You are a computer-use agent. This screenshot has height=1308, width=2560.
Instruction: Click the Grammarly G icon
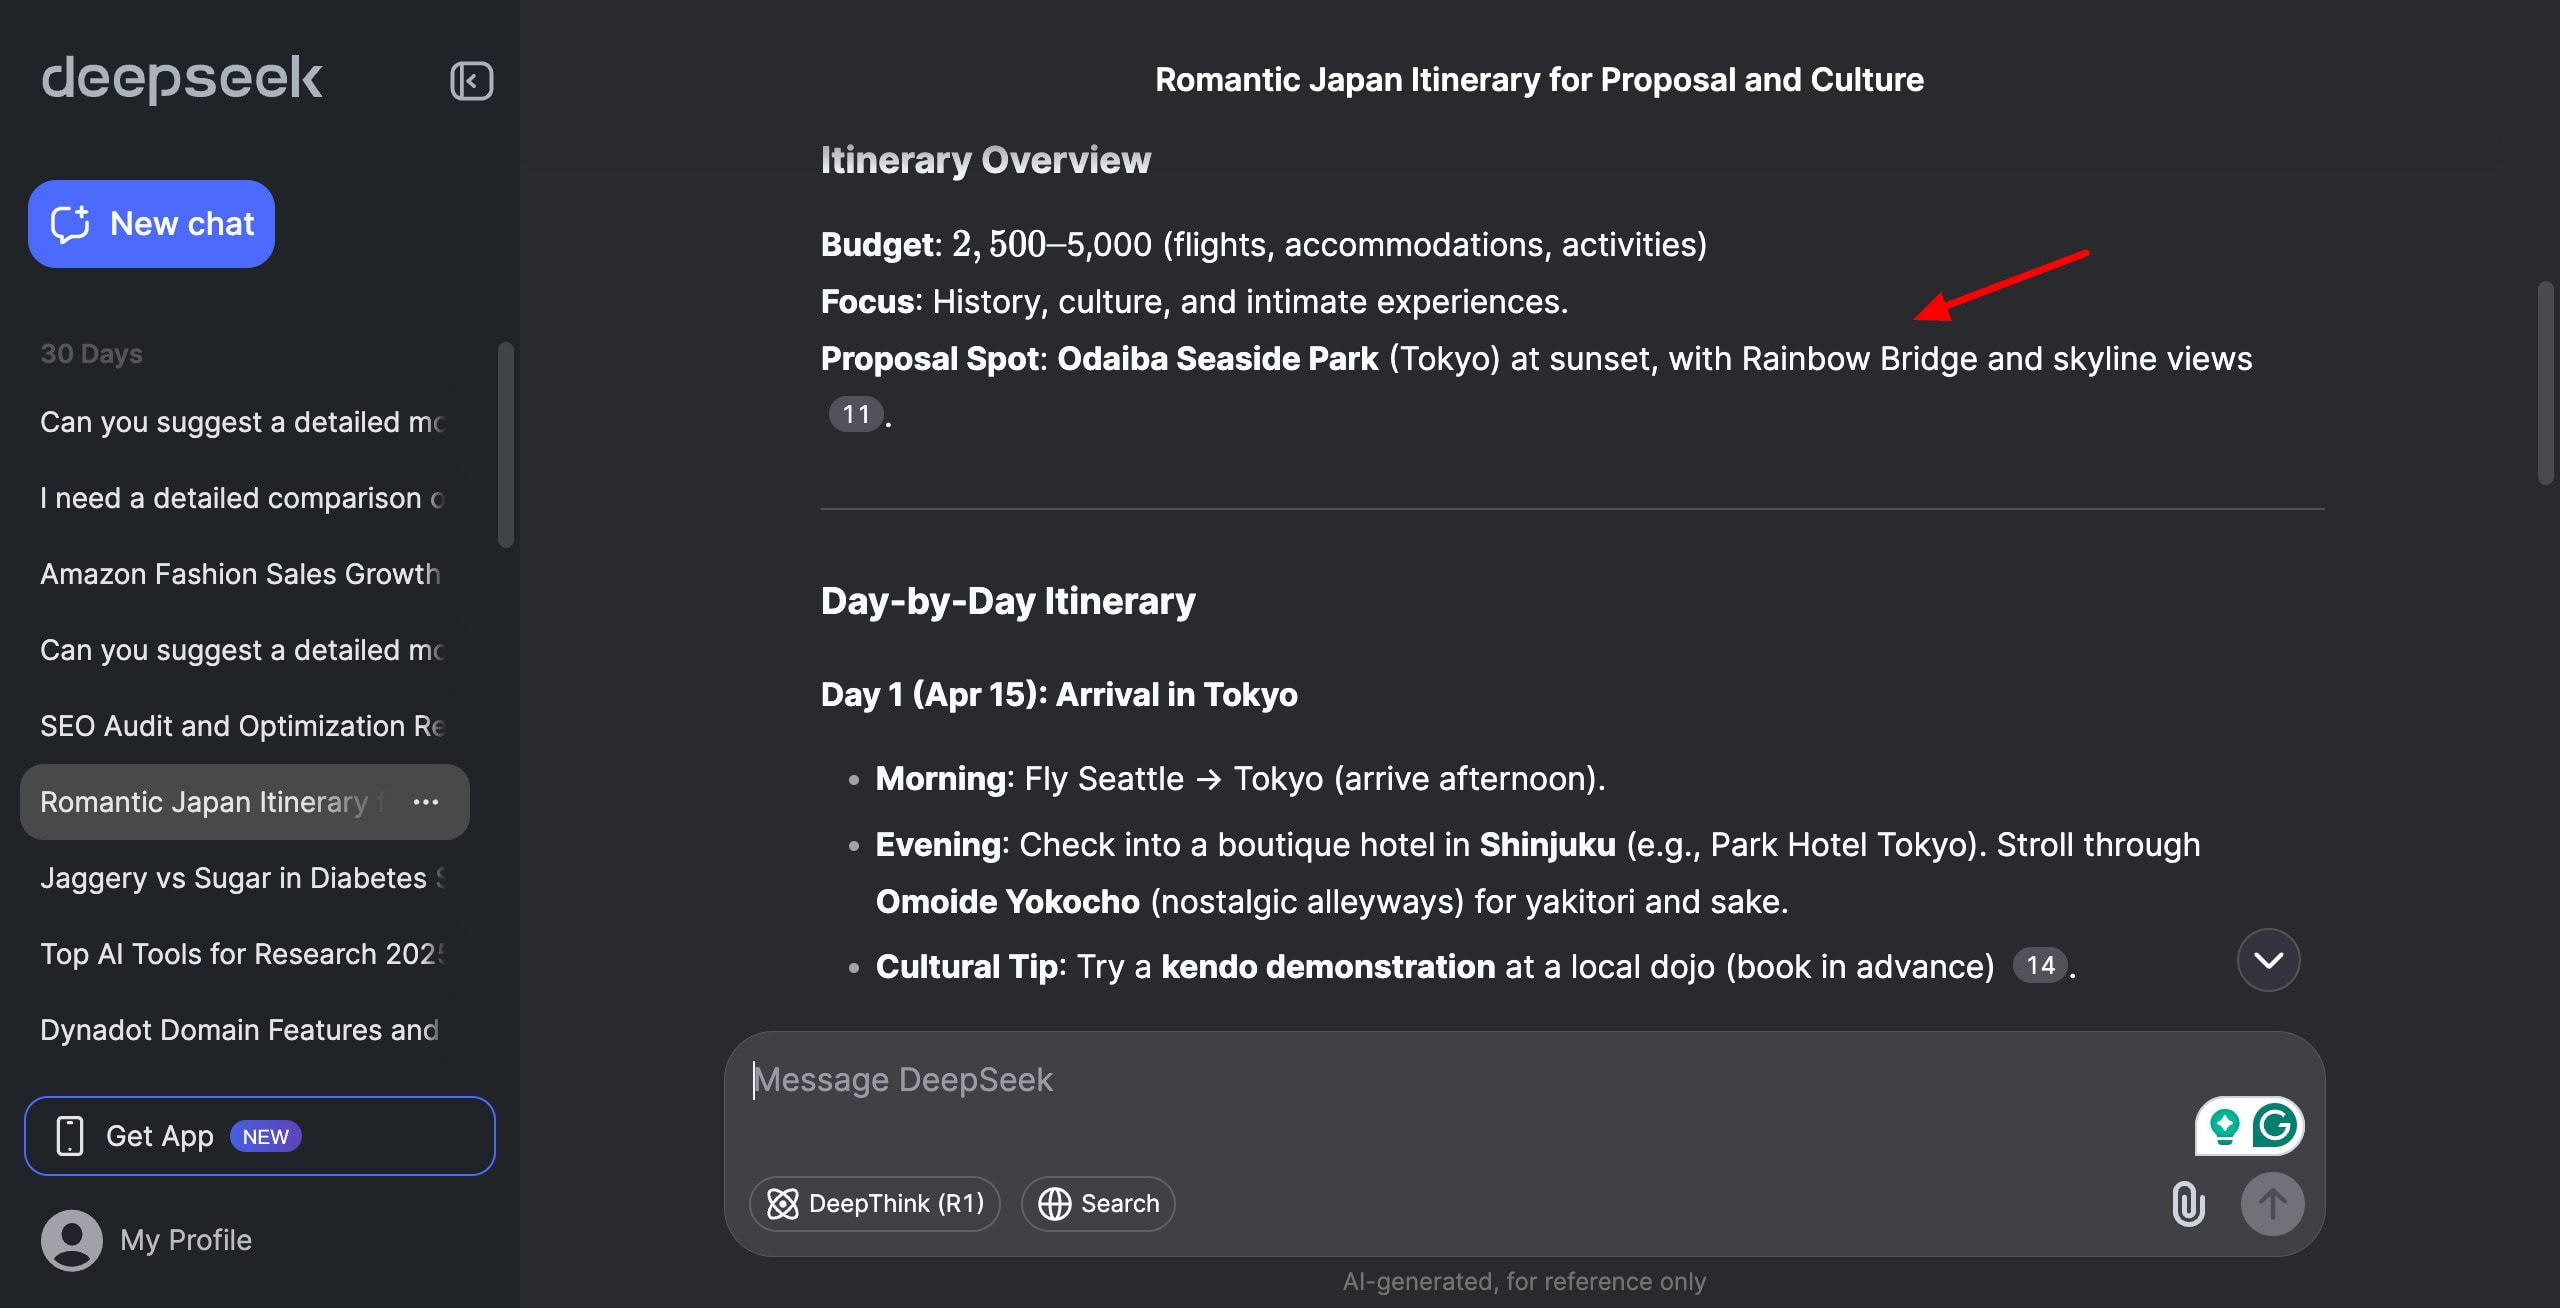pyautogui.click(x=2275, y=1125)
